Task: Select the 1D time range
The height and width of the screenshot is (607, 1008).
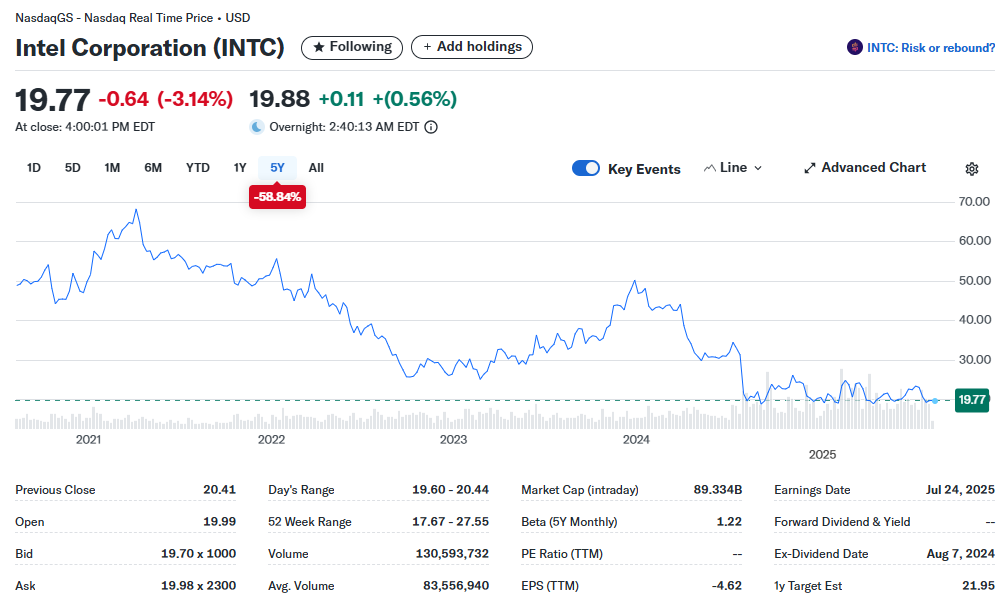Action: 33,168
